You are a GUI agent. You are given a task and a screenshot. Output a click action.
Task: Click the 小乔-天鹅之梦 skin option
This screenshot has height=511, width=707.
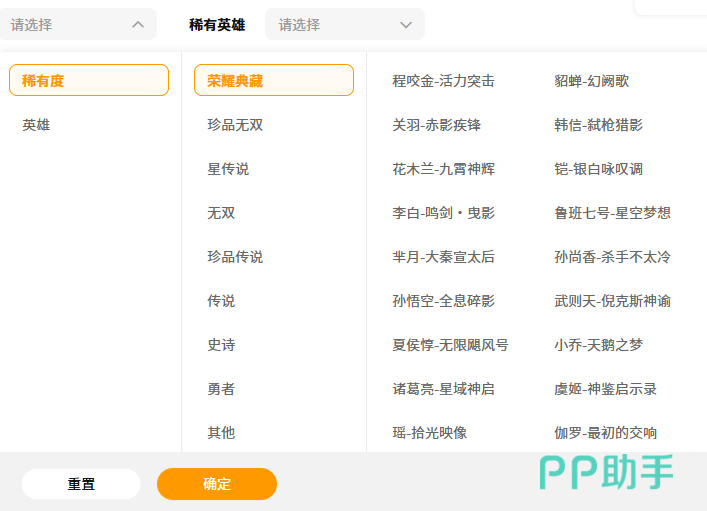click(x=598, y=345)
